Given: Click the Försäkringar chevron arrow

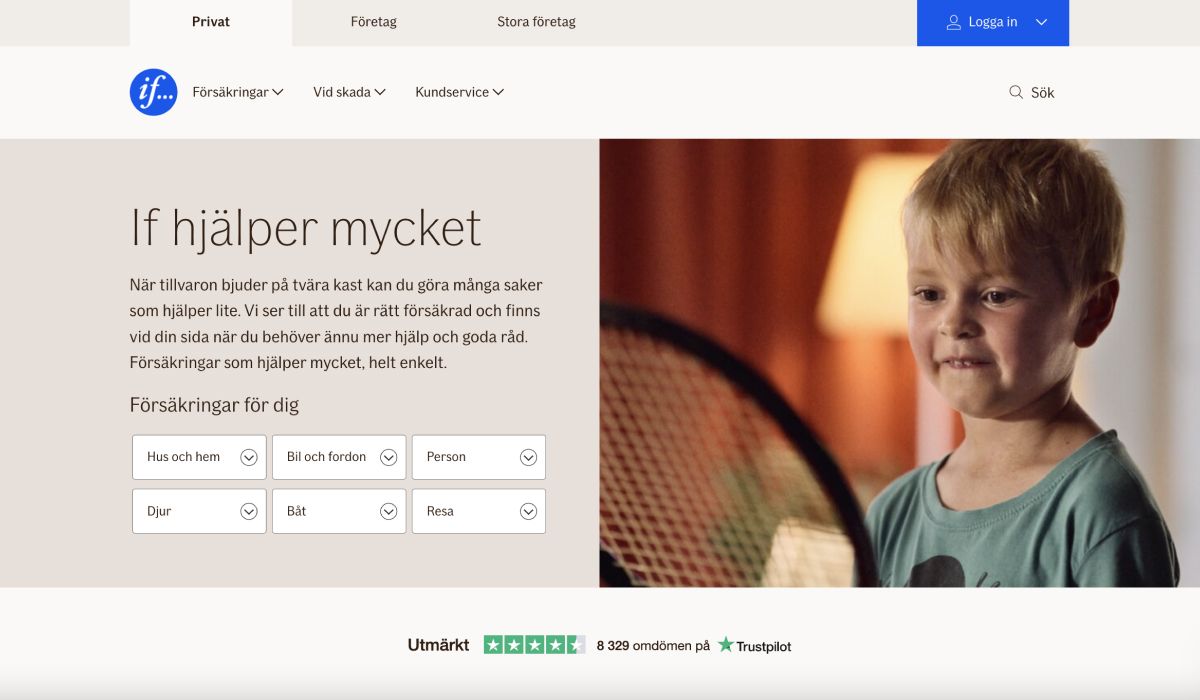Looking at the screenshot, I should (278, 92).
